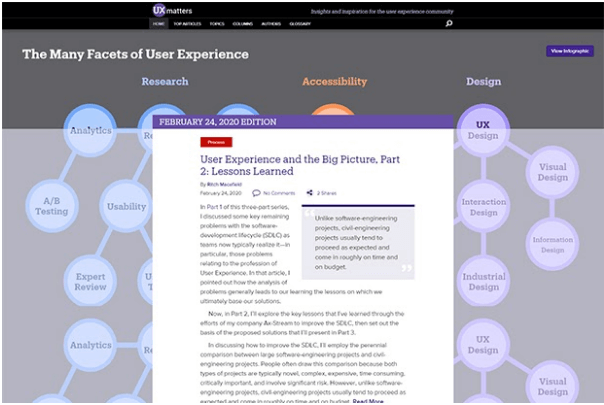604x405 pixels.
Task: Click the red Process category tag
Action: 216,142
